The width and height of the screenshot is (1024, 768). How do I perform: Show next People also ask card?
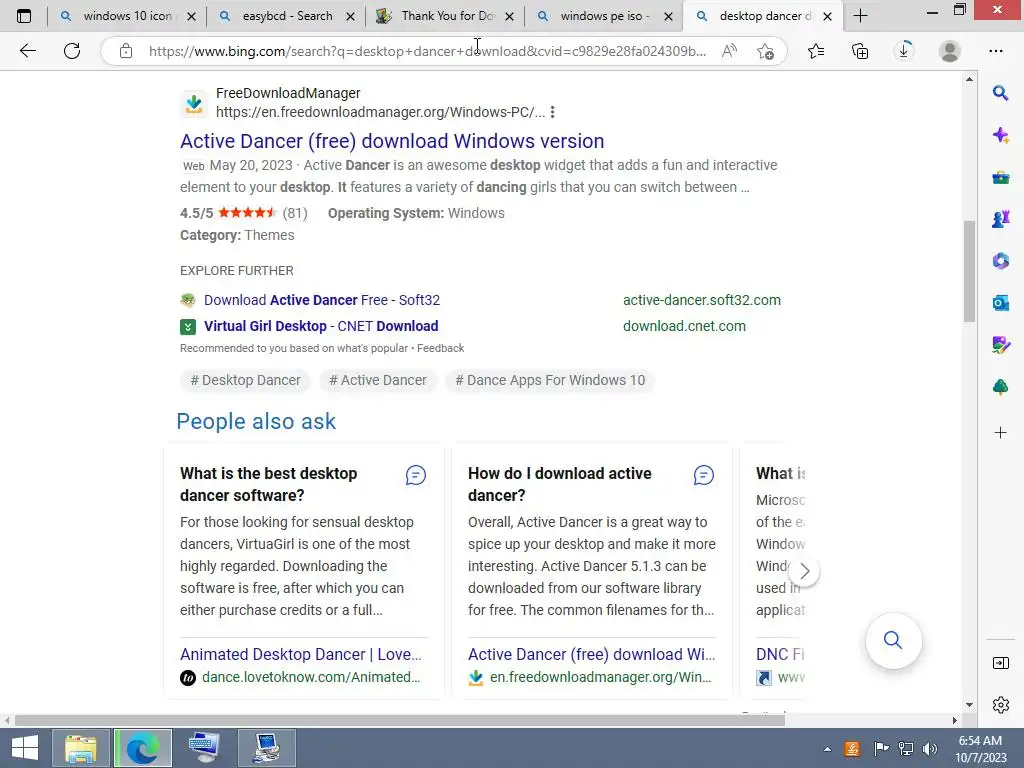coord(805,571)
